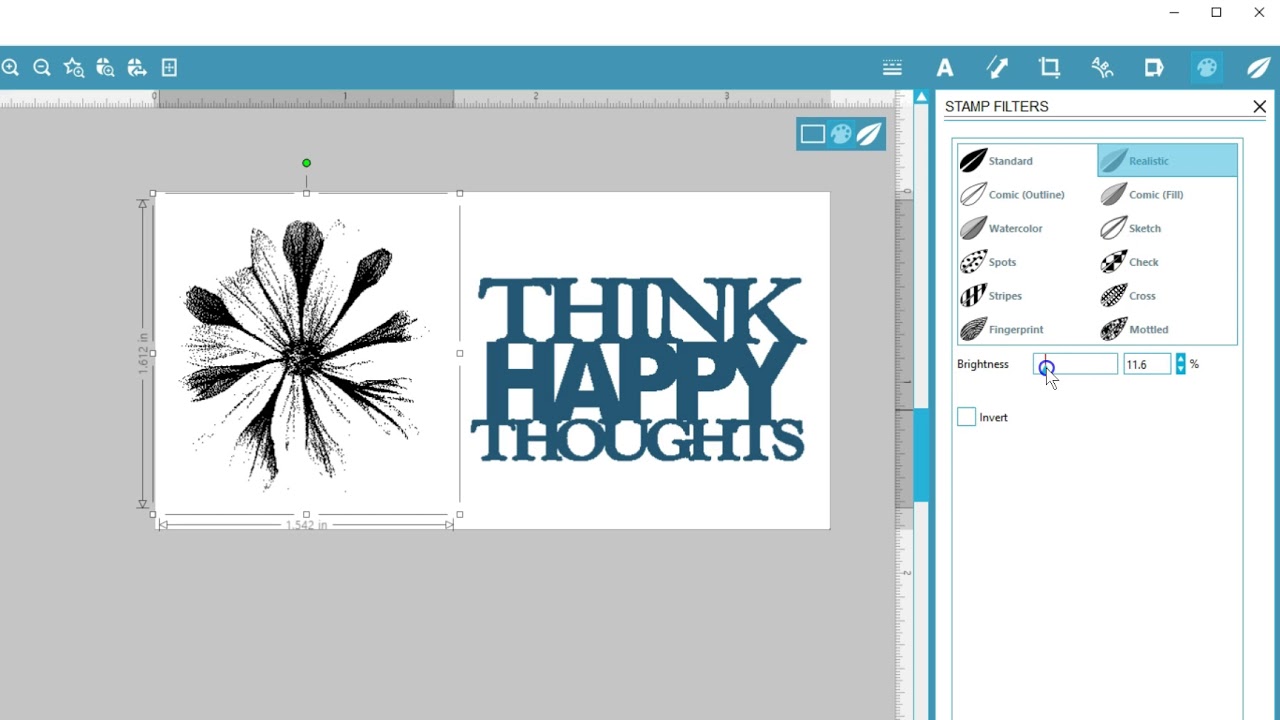The image size is (1280, 720).
Task: Use the Mottled filter
Action: [x=1167, y=329]
